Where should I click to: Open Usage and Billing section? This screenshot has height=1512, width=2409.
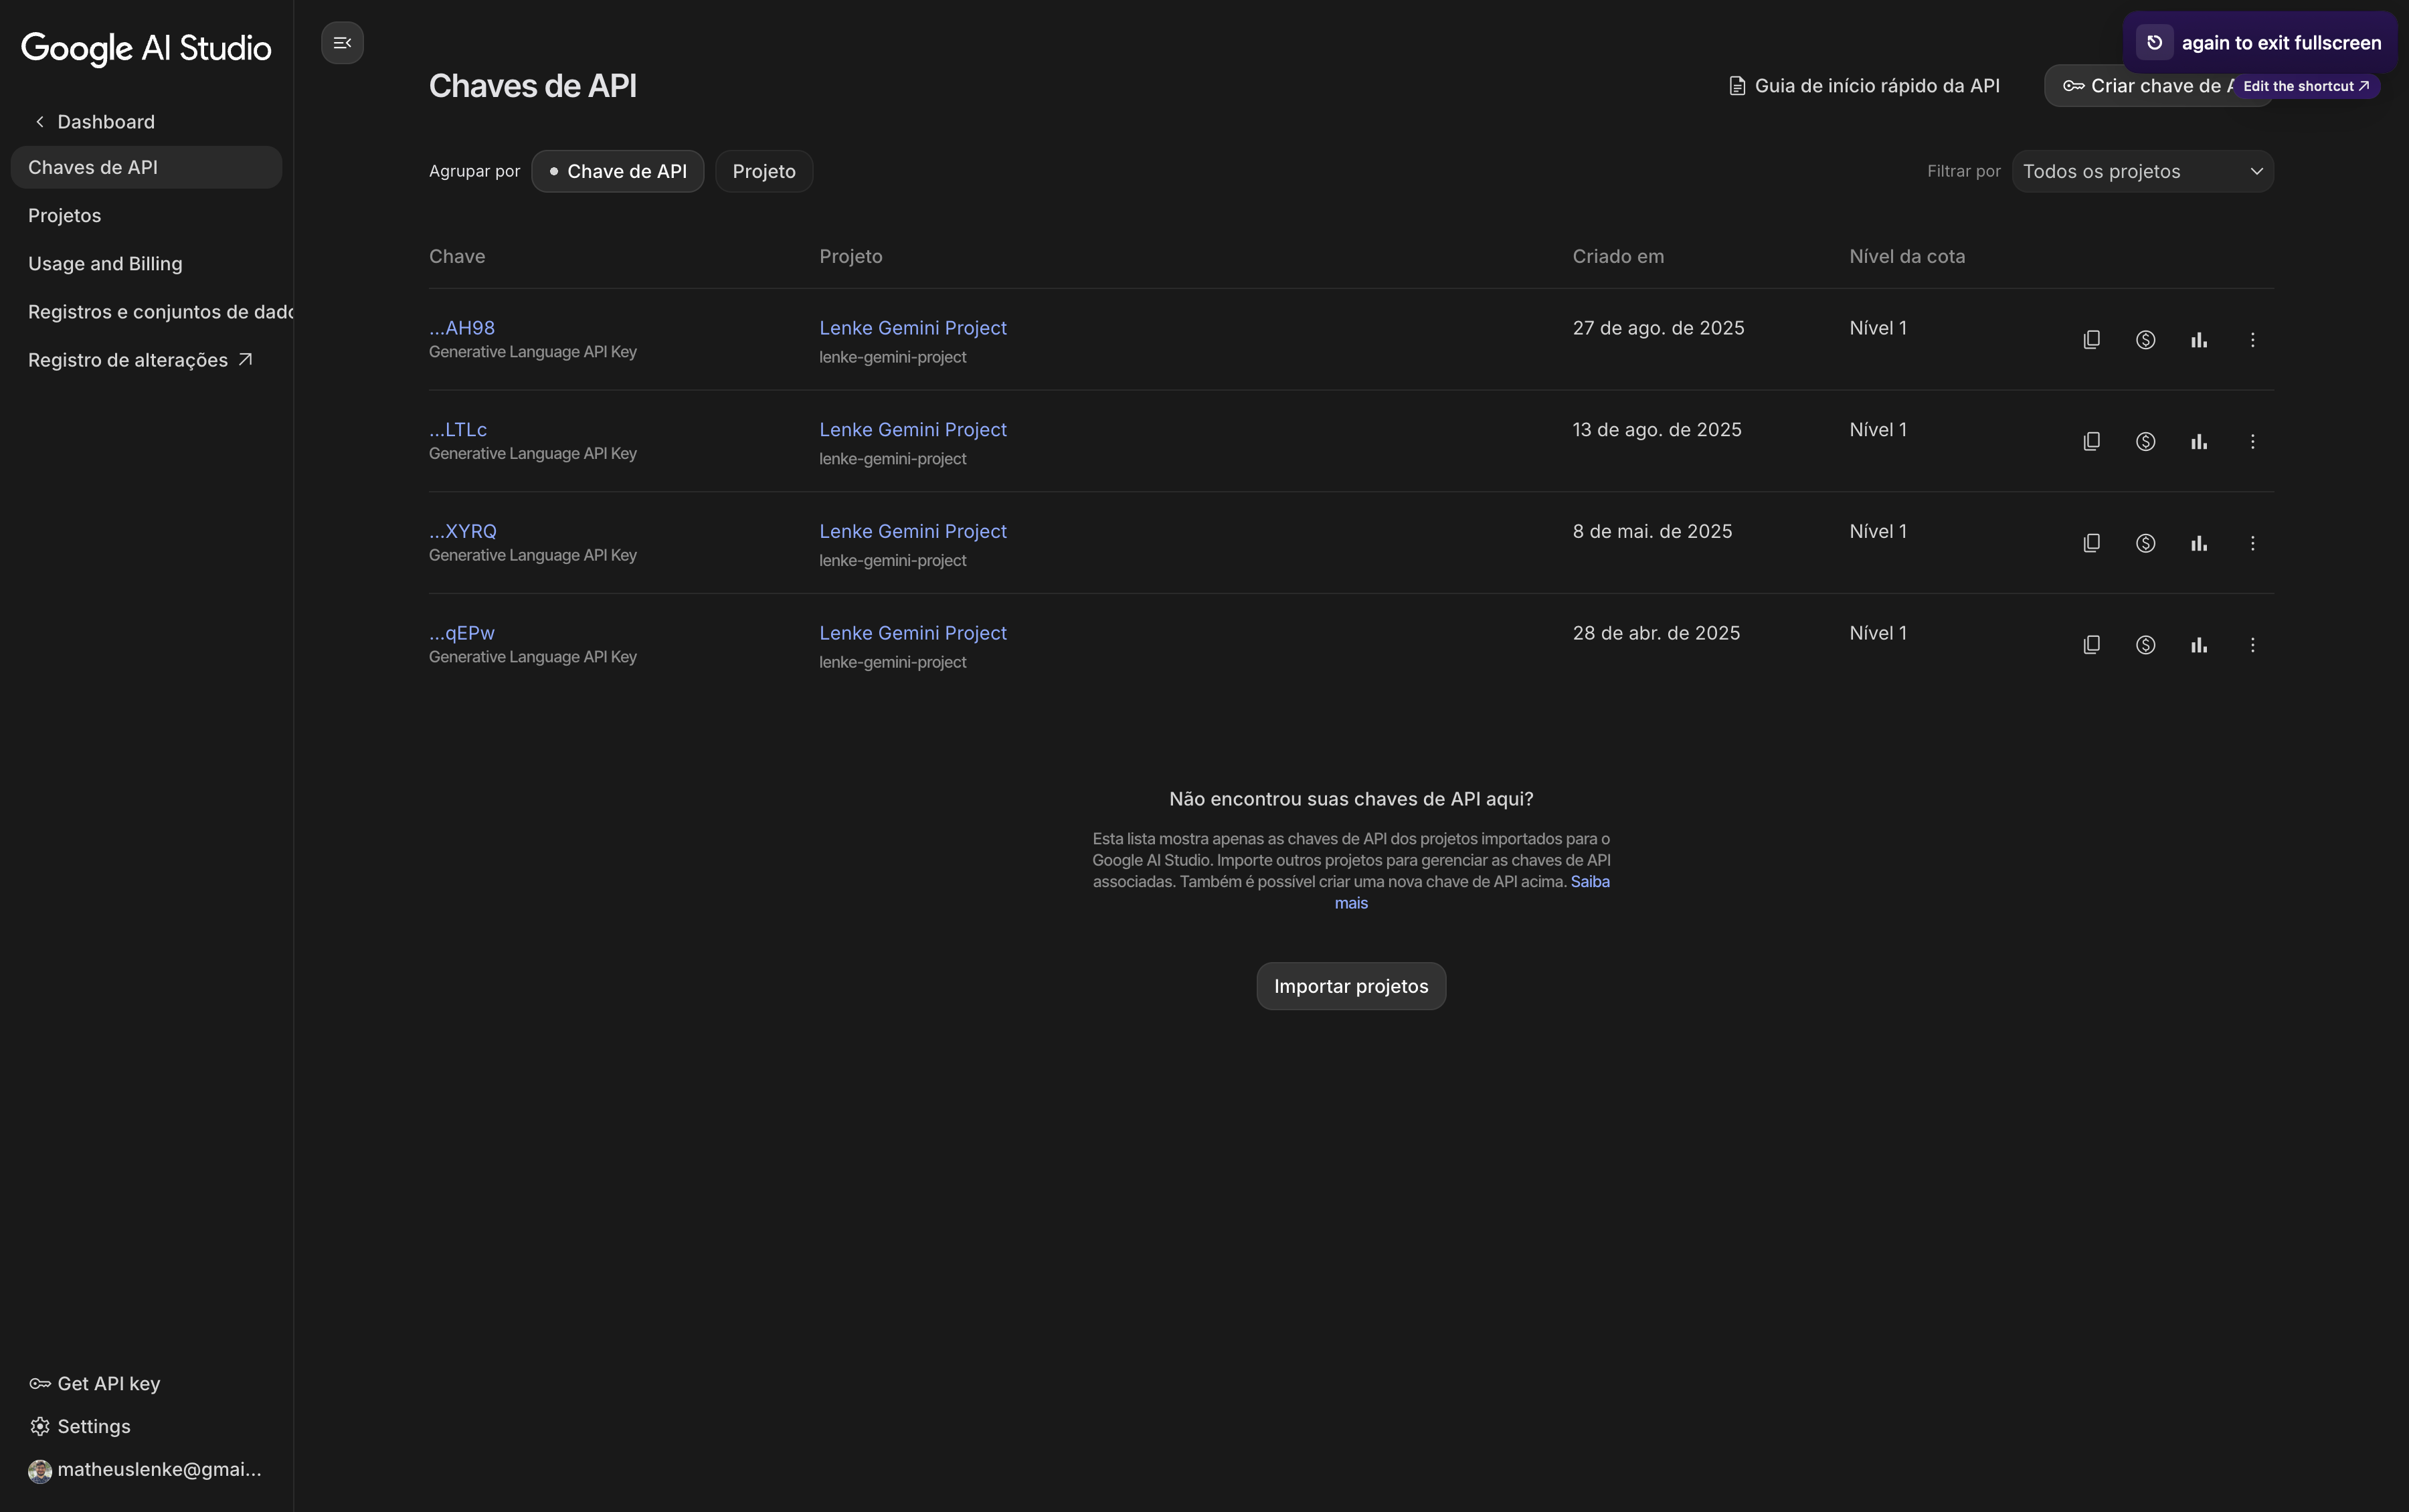[x=105, y=263]
